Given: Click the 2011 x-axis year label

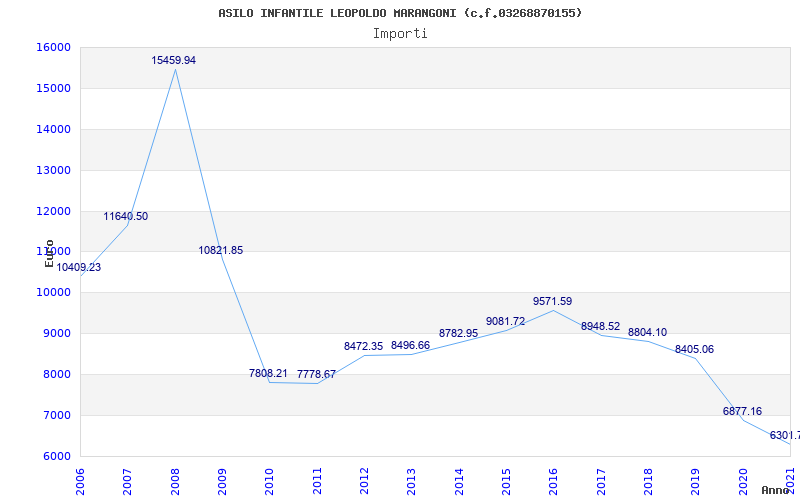Looking at the screenshot, I should click(317, 482).
